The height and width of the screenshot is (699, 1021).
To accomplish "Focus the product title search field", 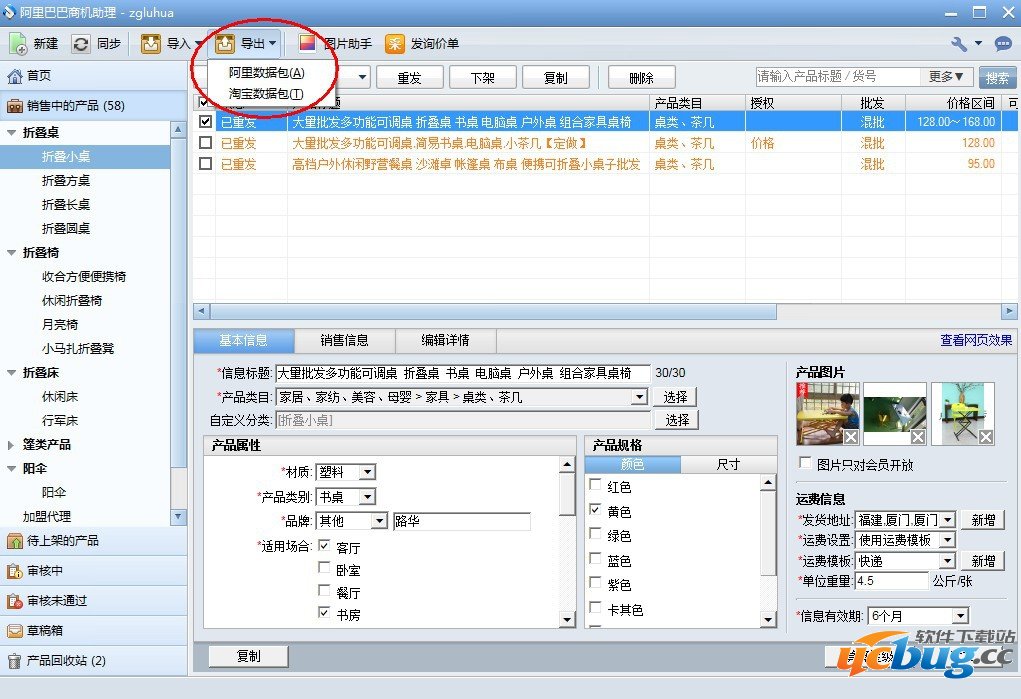I will [x=838, y=77].
